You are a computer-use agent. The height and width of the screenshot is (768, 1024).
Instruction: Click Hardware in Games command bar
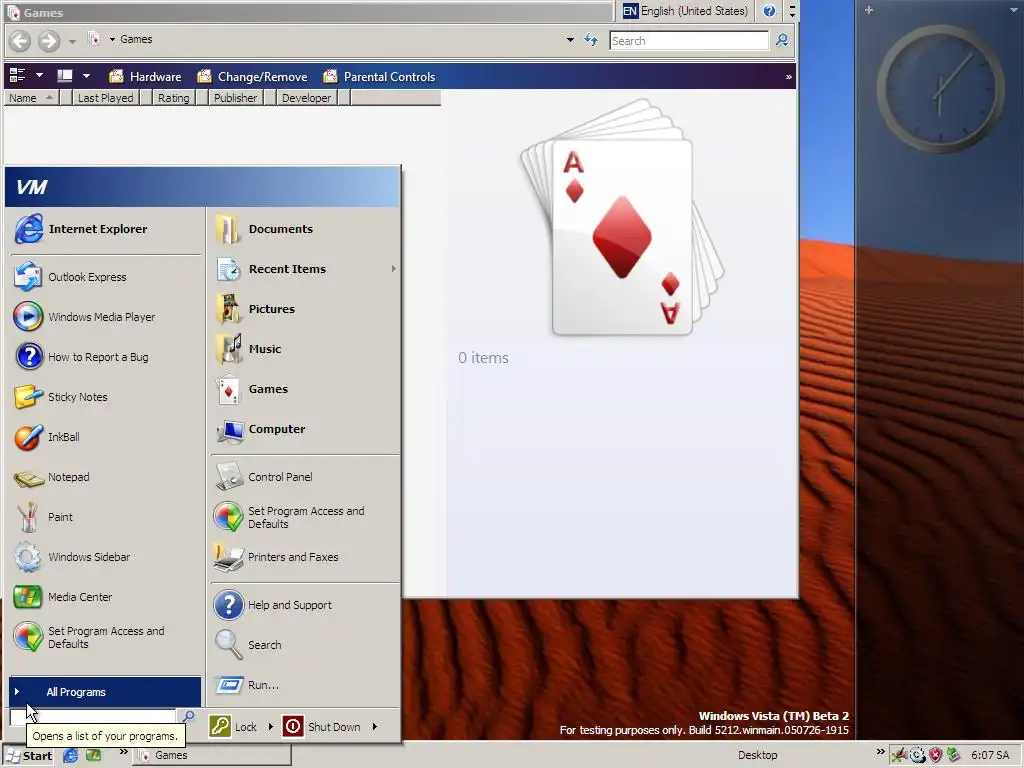[x=145, y=76]
